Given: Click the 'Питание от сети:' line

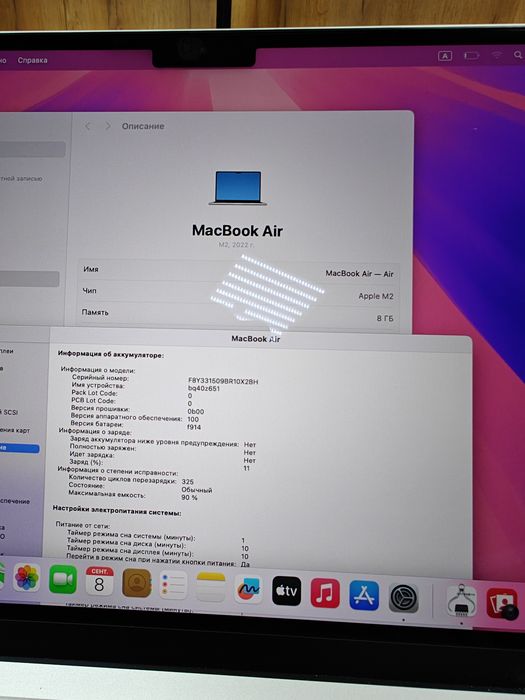Looking at the screenshot, I should [82, 525].
